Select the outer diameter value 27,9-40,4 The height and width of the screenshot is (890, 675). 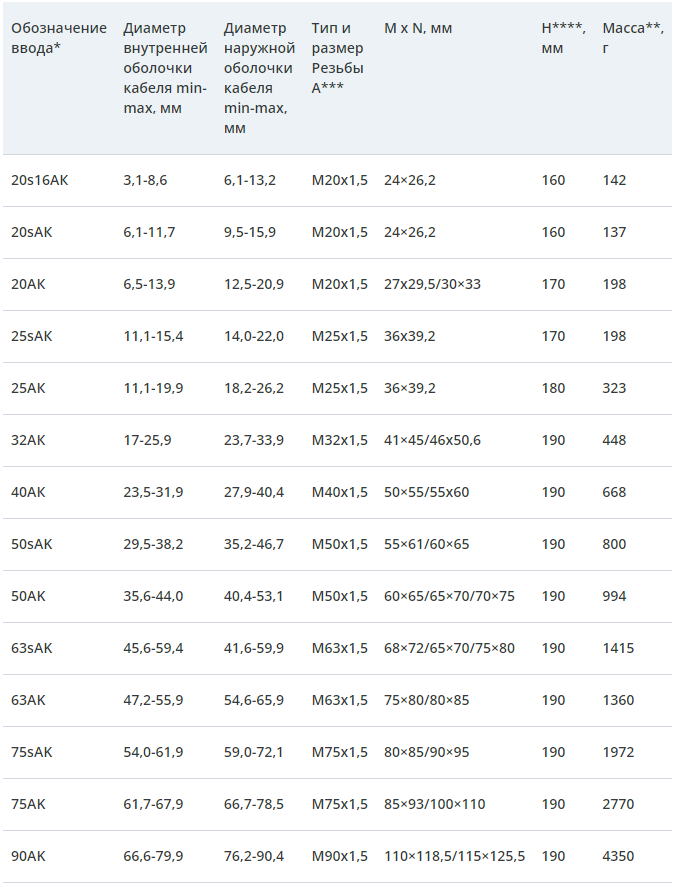coord(253,492)
